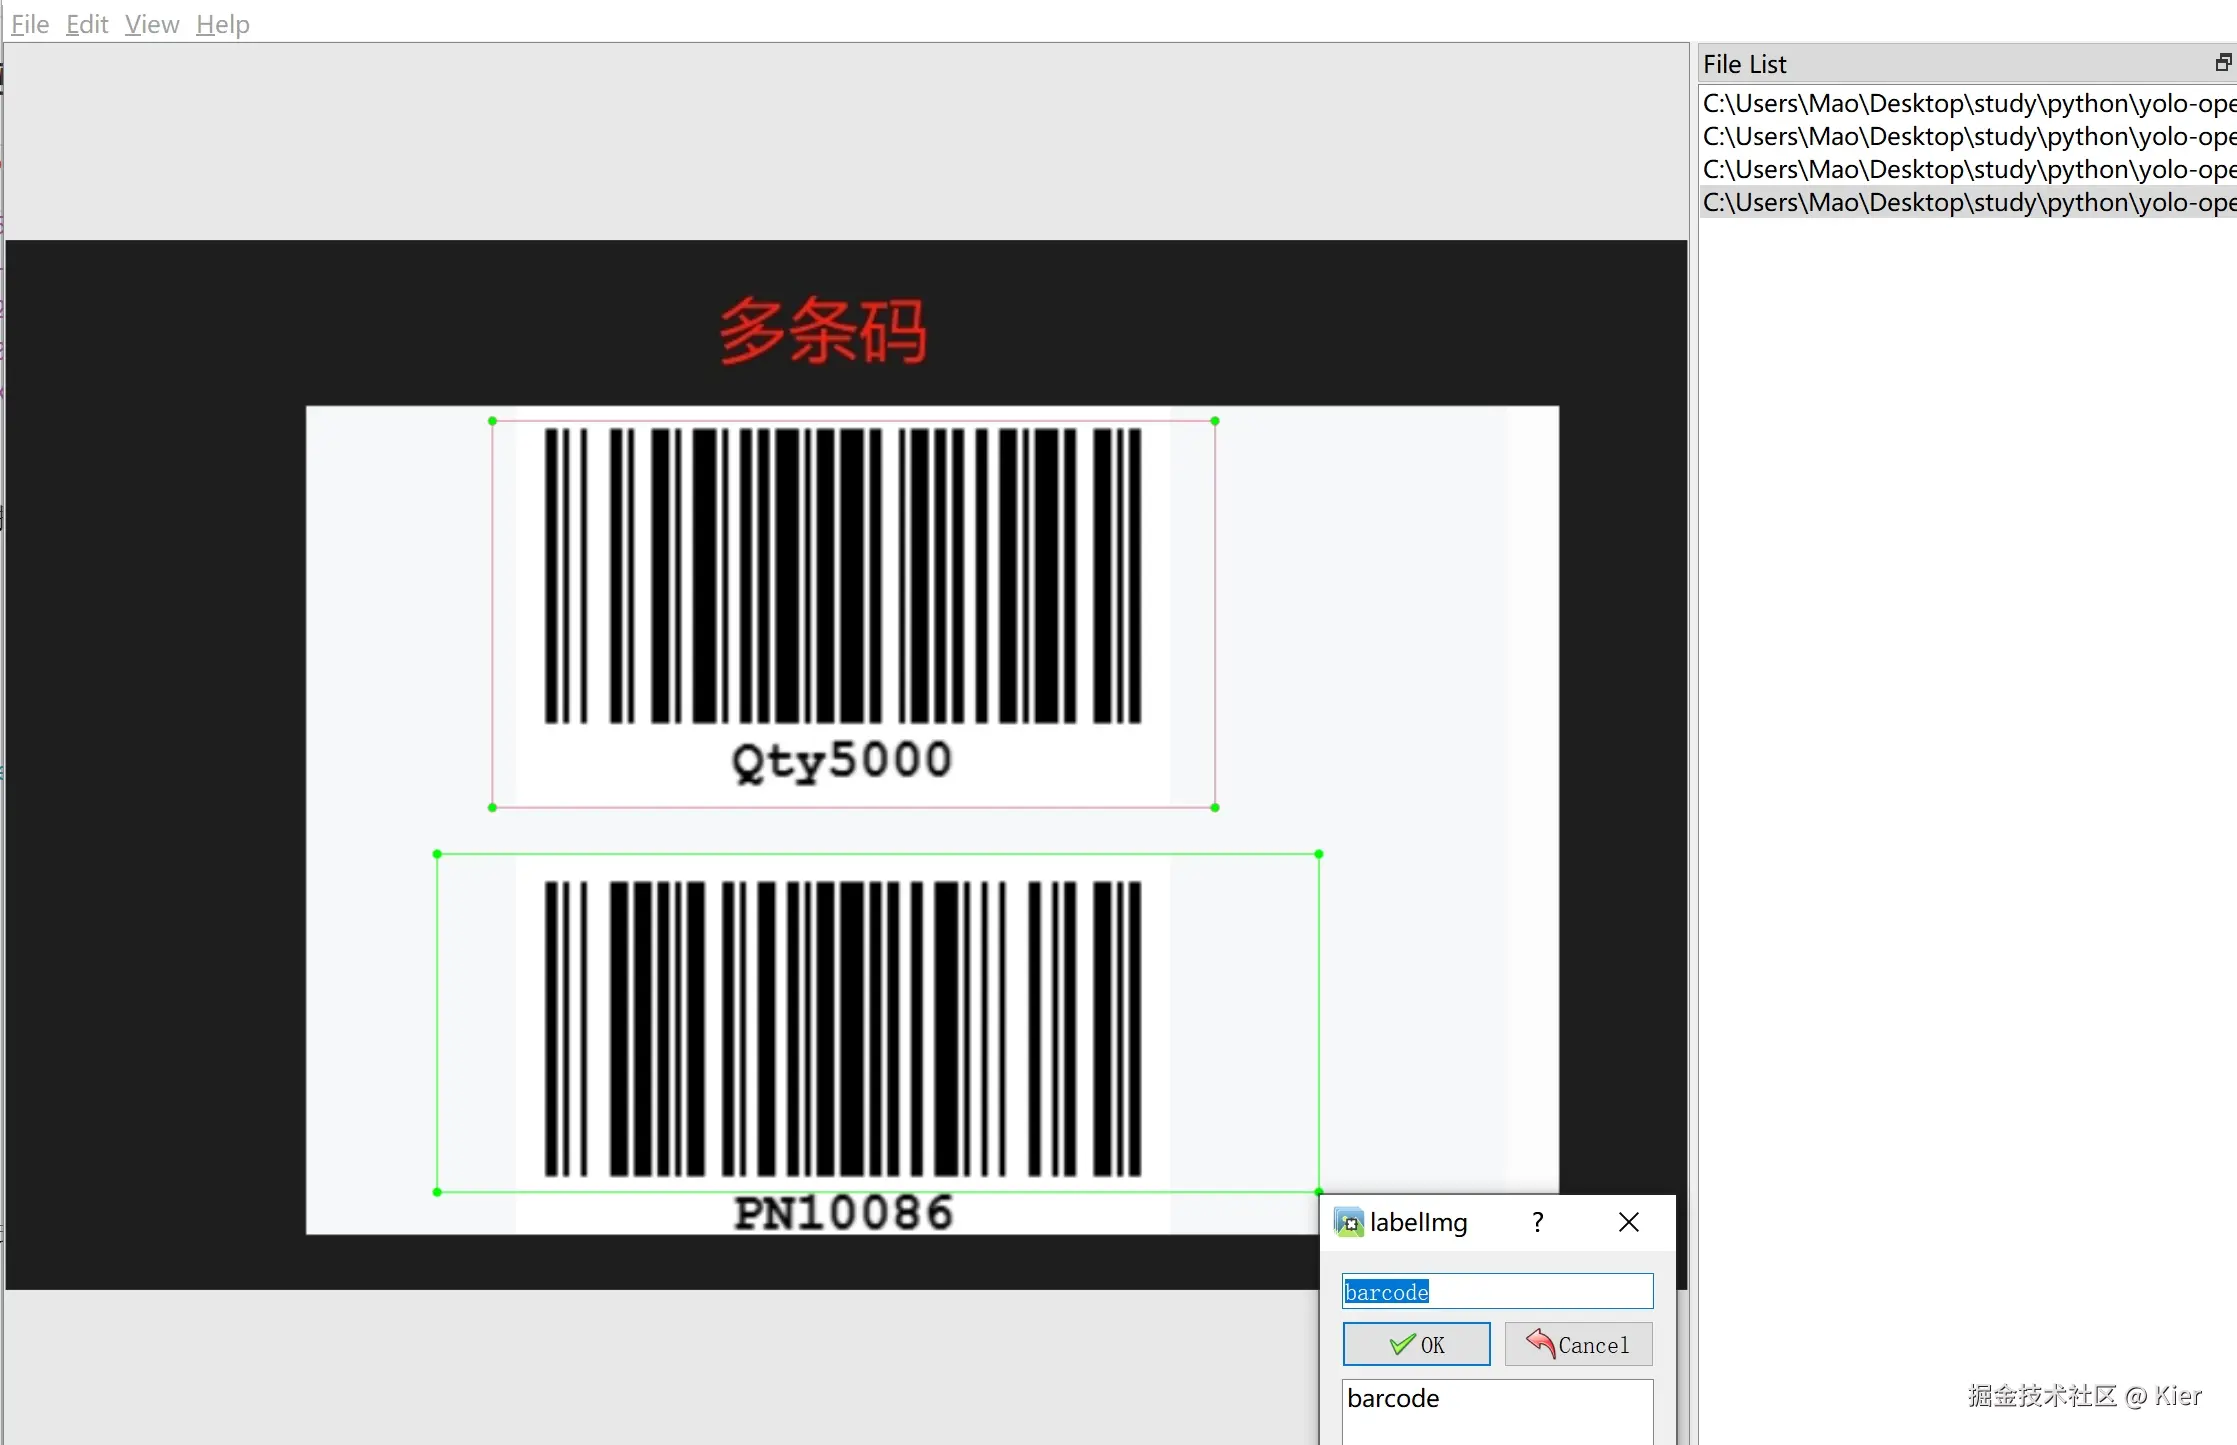2237x1445 pixels.
Task: Click top-left vertex of Qty5000 bounding box
Action: pyautogui.click(x=492, y=421)
